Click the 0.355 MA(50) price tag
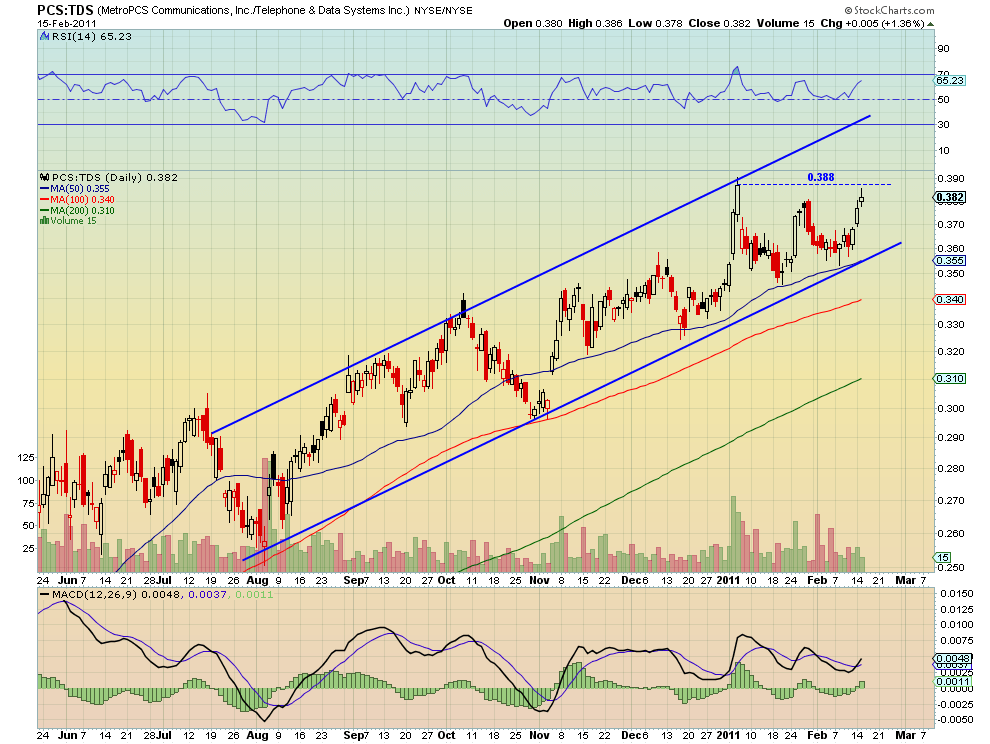 950,261
